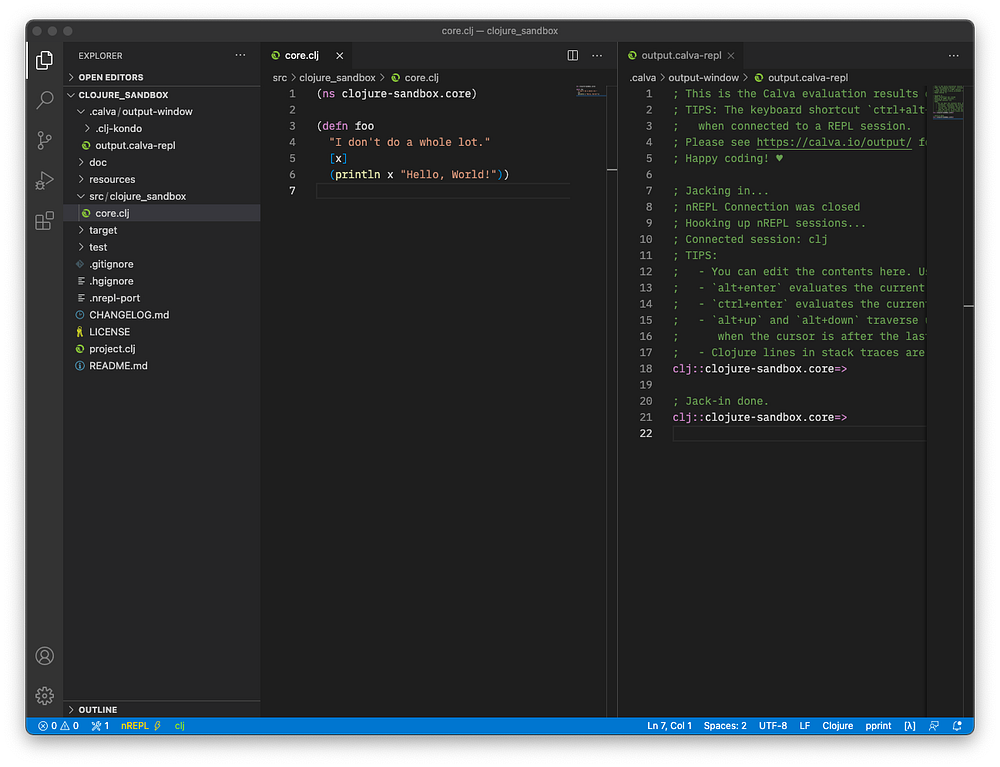This screenshot has width=1000, height=767.
Task: Toggle the paredit [λ] status bar item
Action: coord(910,726)
